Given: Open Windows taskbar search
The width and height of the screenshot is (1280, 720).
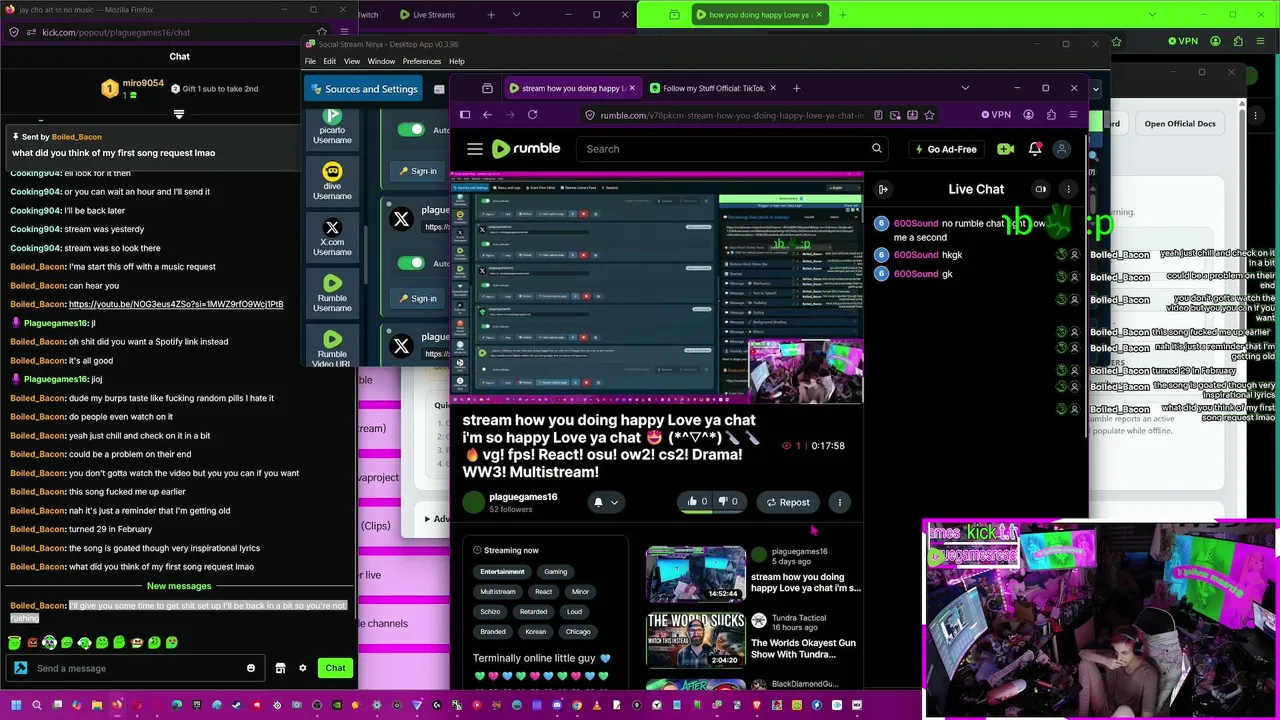Looking at the screenshot, I should pos(37,705).
